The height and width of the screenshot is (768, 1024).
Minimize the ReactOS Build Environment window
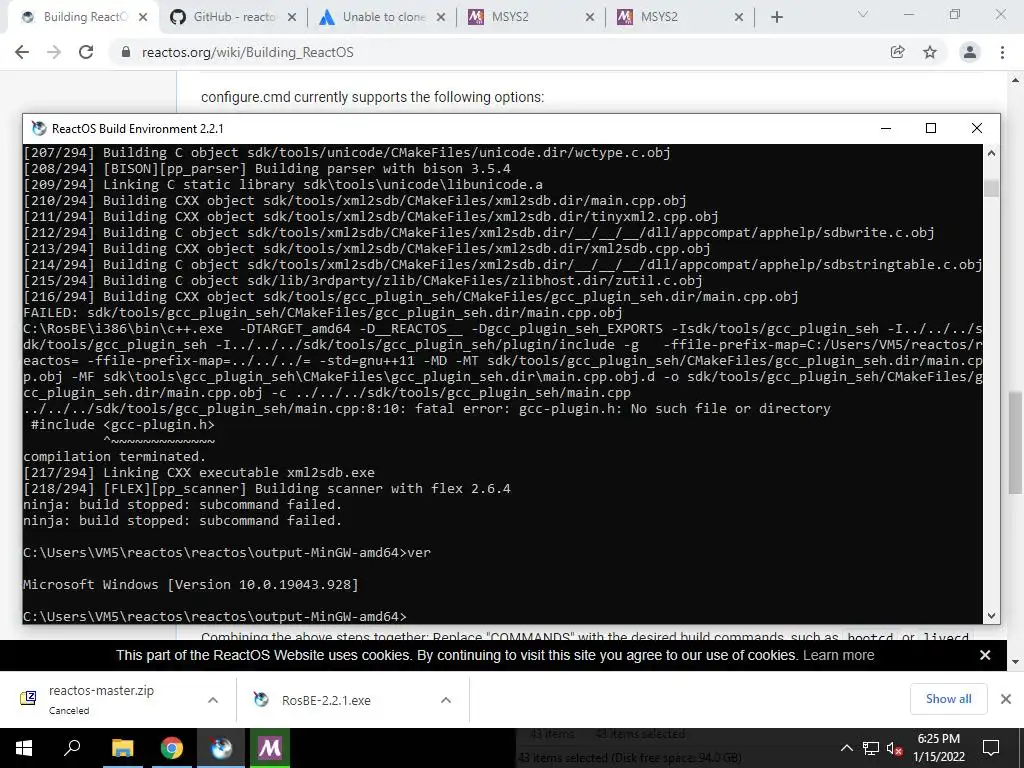tap(886, 129)
